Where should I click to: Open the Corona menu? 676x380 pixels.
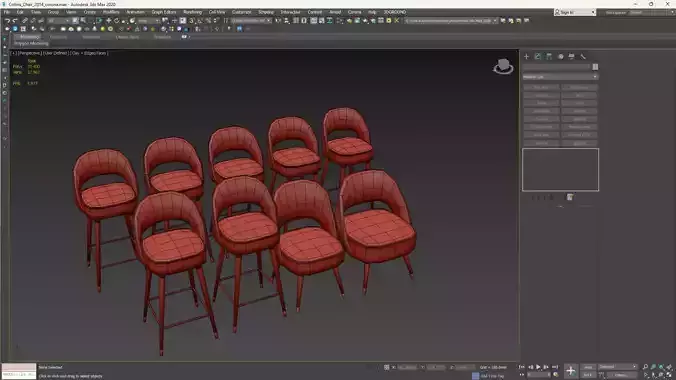tap(355, 12)
